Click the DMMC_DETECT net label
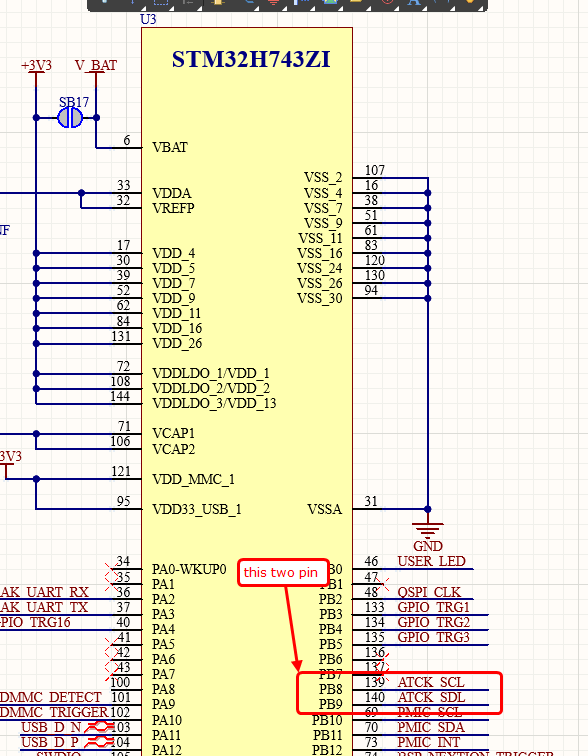Screen dimensions: 588x756 [x=51, y=697]
